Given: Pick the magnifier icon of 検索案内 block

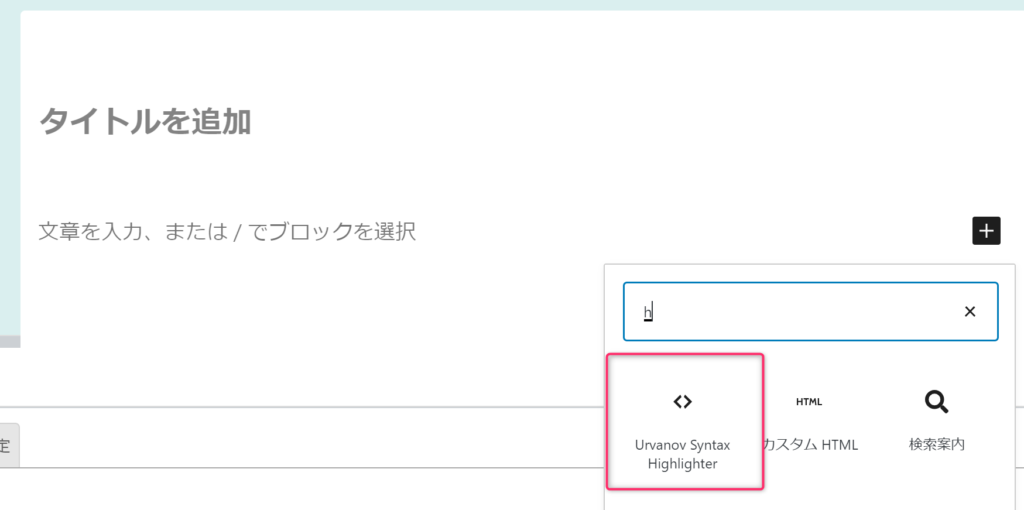Looking at the screenshot, I should (936, 402).
